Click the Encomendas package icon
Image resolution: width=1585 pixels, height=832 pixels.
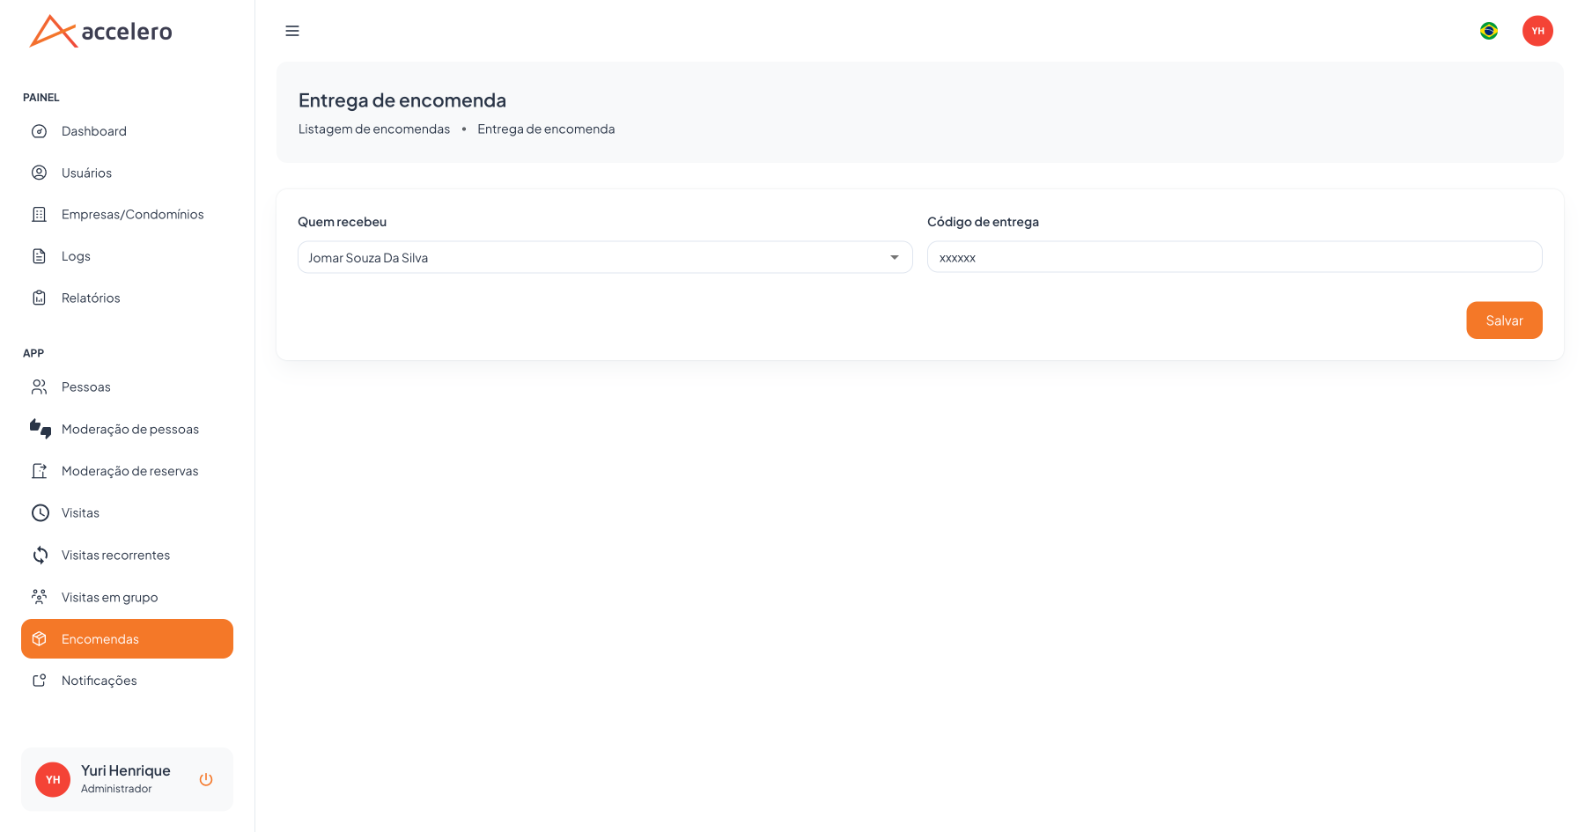pyautogui.click(x=39, y=639)
